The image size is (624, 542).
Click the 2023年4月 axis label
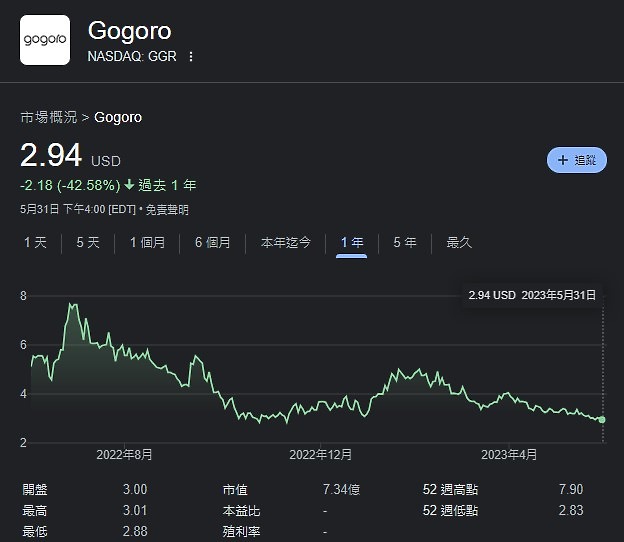click(509, 454)
